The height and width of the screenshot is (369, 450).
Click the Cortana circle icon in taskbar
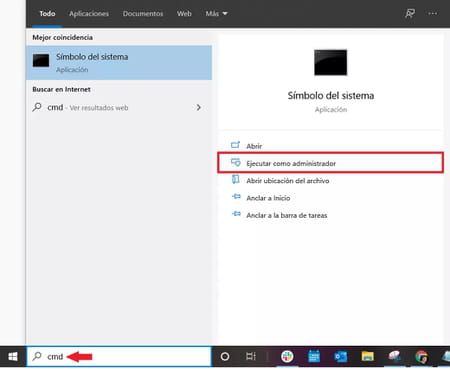225,357
